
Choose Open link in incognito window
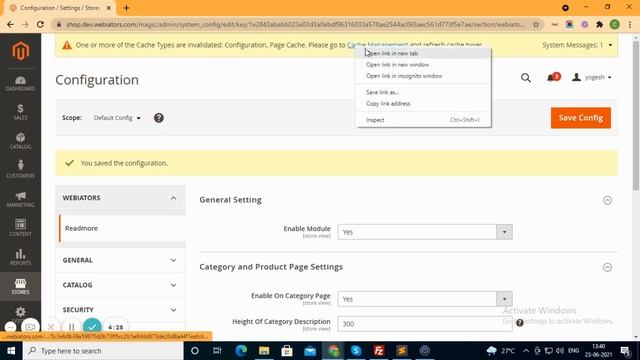tap(424, 76)
